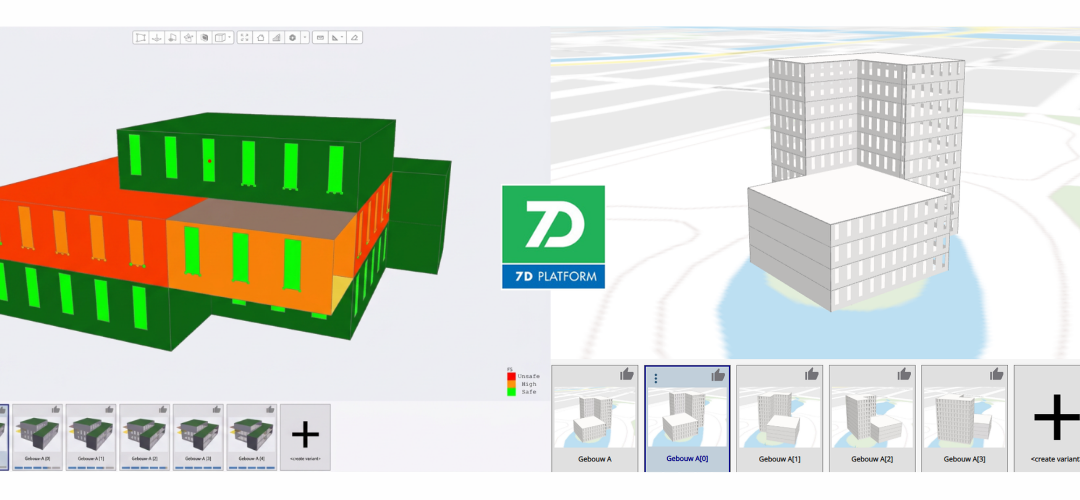Toggle thumbs-up on highlighted Gebouw A[0] card
This screenshot has width=1080, height=500.
[718, 375]
